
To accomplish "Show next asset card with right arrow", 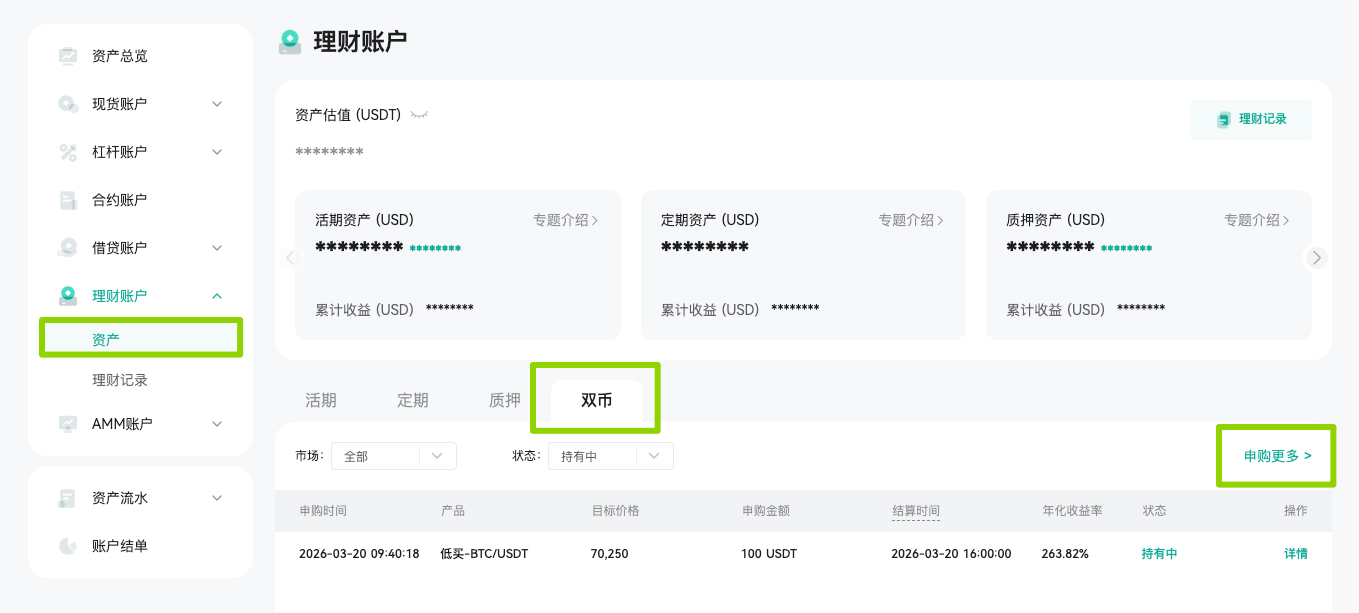I will click(1317, 258).
